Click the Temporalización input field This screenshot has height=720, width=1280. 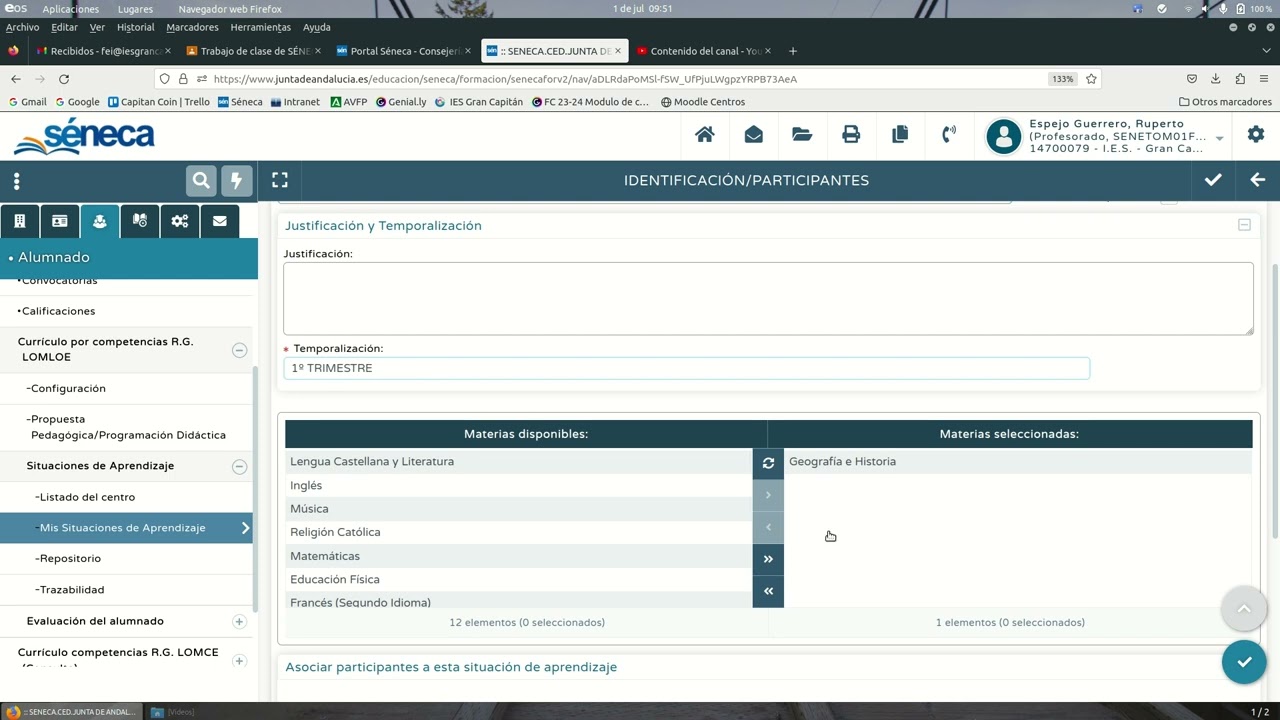(686, 368)
